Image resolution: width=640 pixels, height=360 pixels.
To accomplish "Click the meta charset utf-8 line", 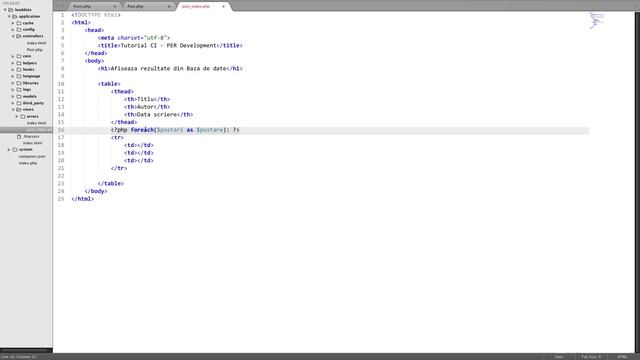I will pyautogui.click(x=133, y=38).
